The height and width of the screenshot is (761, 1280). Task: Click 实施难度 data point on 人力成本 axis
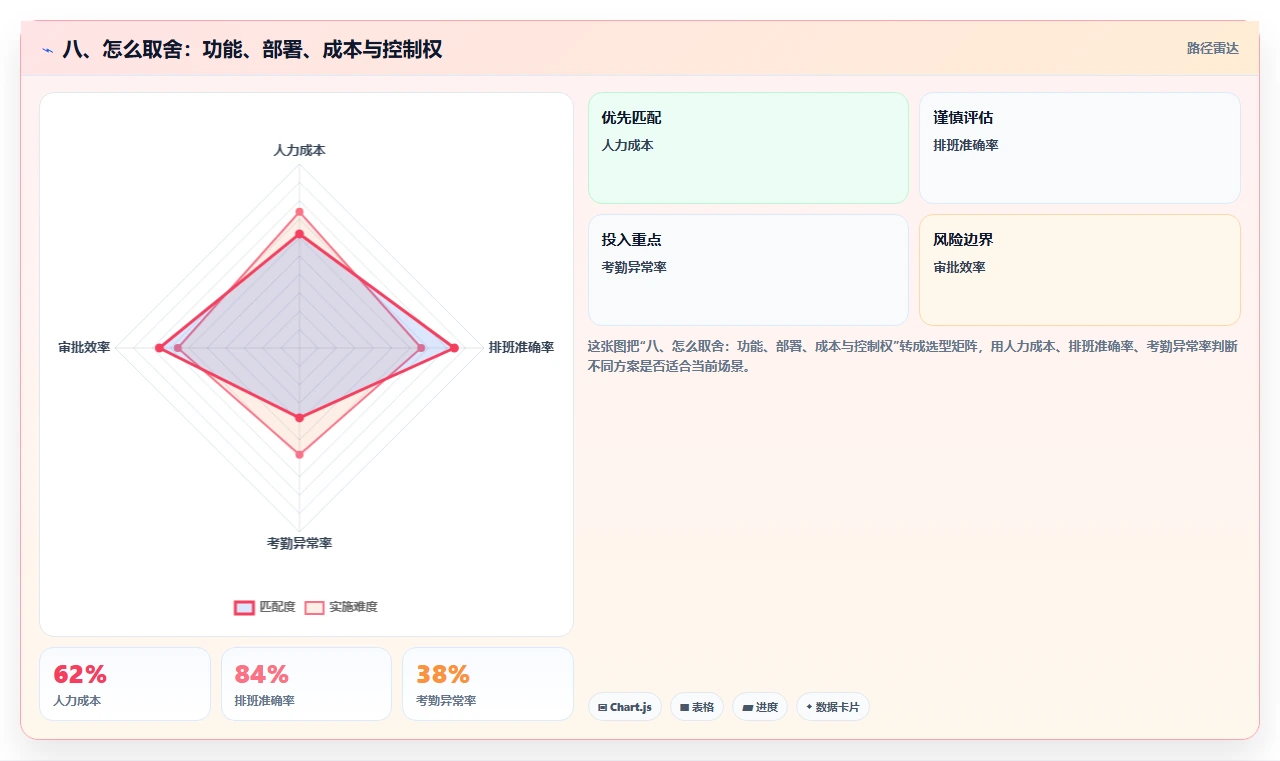299,212
